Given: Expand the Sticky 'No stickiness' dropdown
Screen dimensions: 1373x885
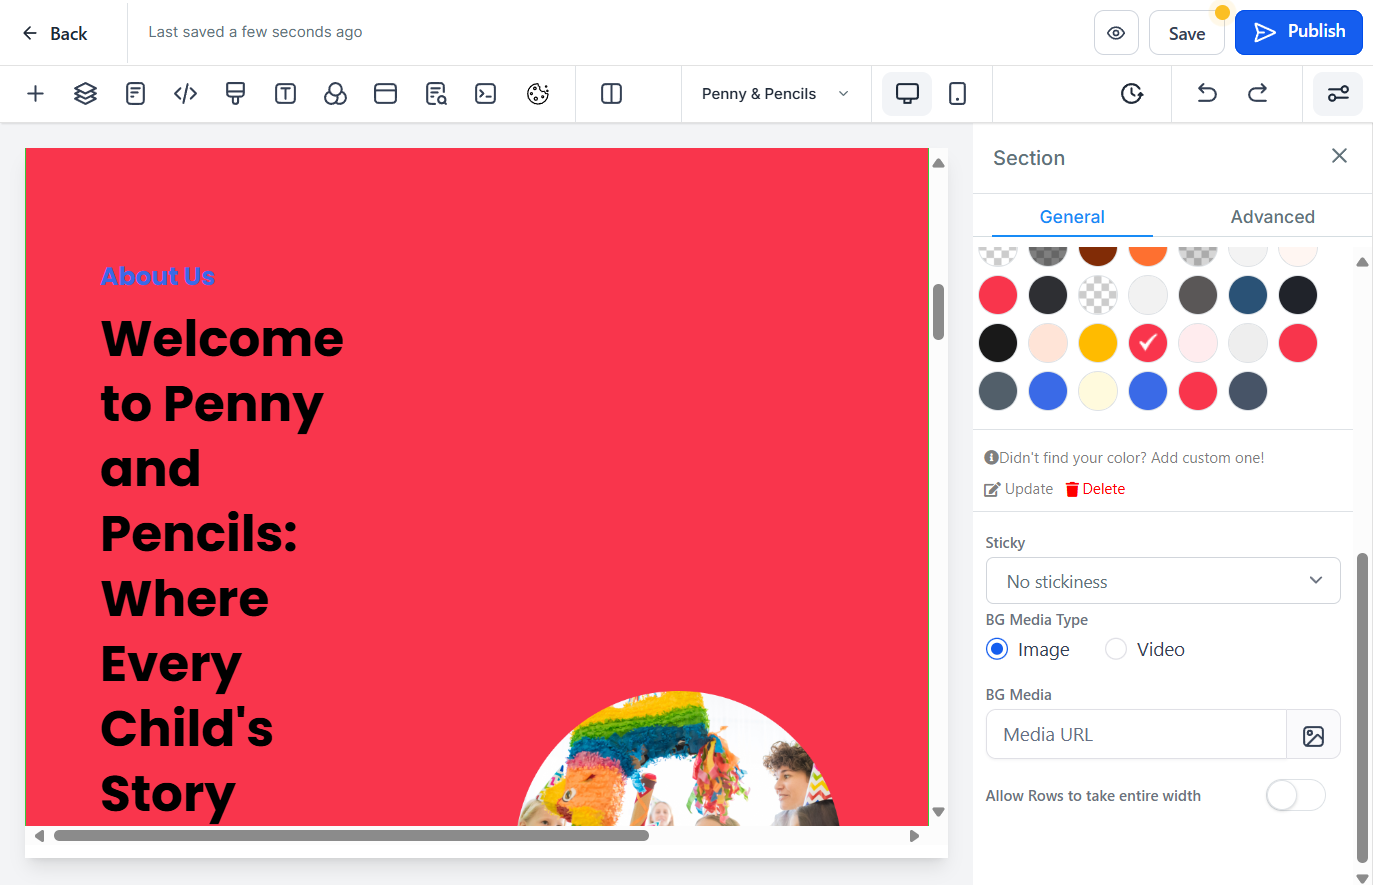Looking at the screenshot, I should 1163,581.
